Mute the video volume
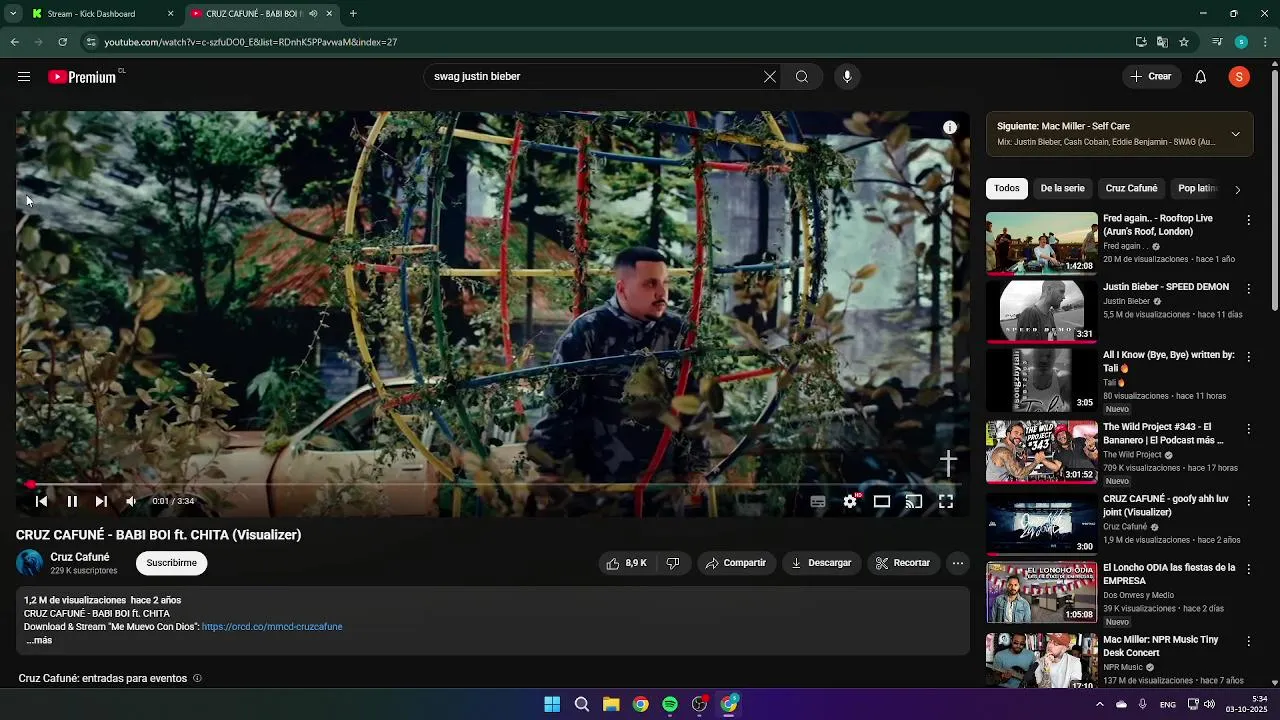The height and width of the screenshot is (720, 1280). pyautogui.click(x=130, y=501)
